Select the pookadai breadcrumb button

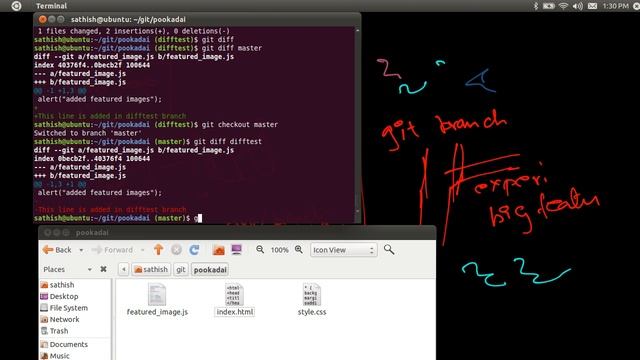pyautogui.click(x=210, y=269)
